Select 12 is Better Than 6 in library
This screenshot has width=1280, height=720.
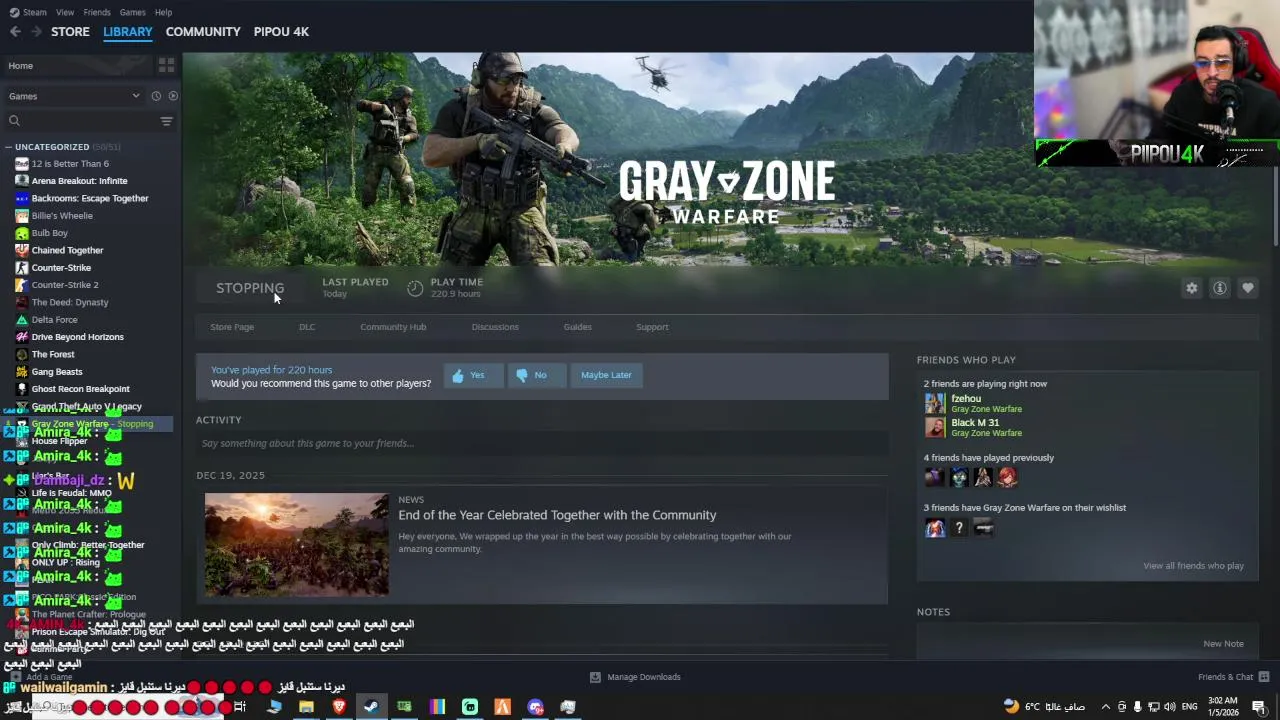click(70, 164)
